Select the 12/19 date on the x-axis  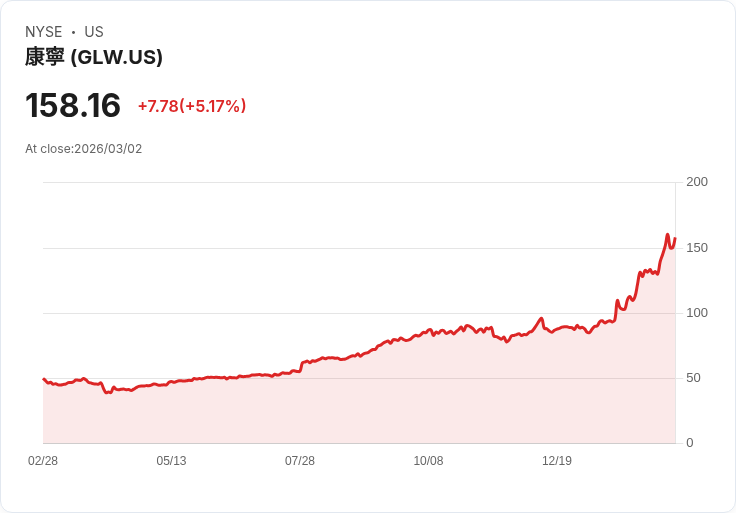pos(557,461)
